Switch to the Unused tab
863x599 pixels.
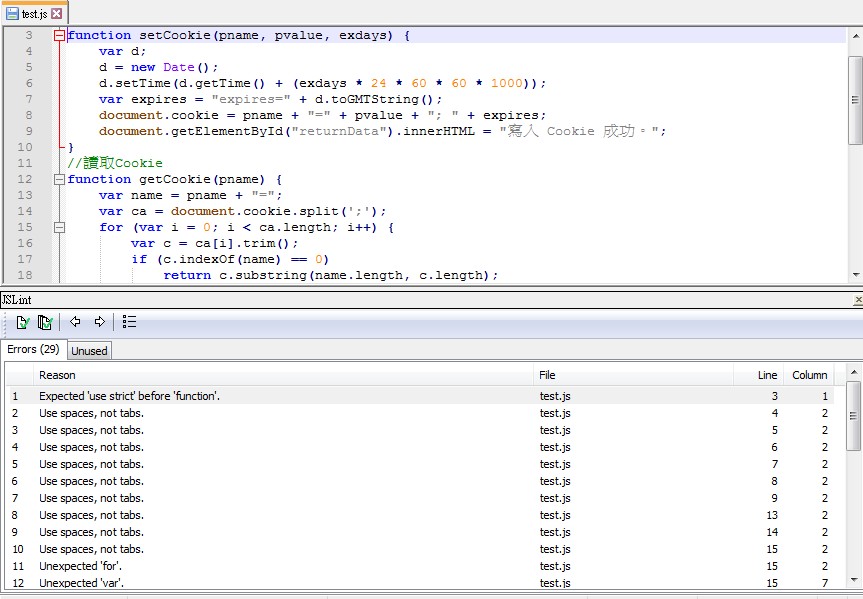[x=89, y=351]
